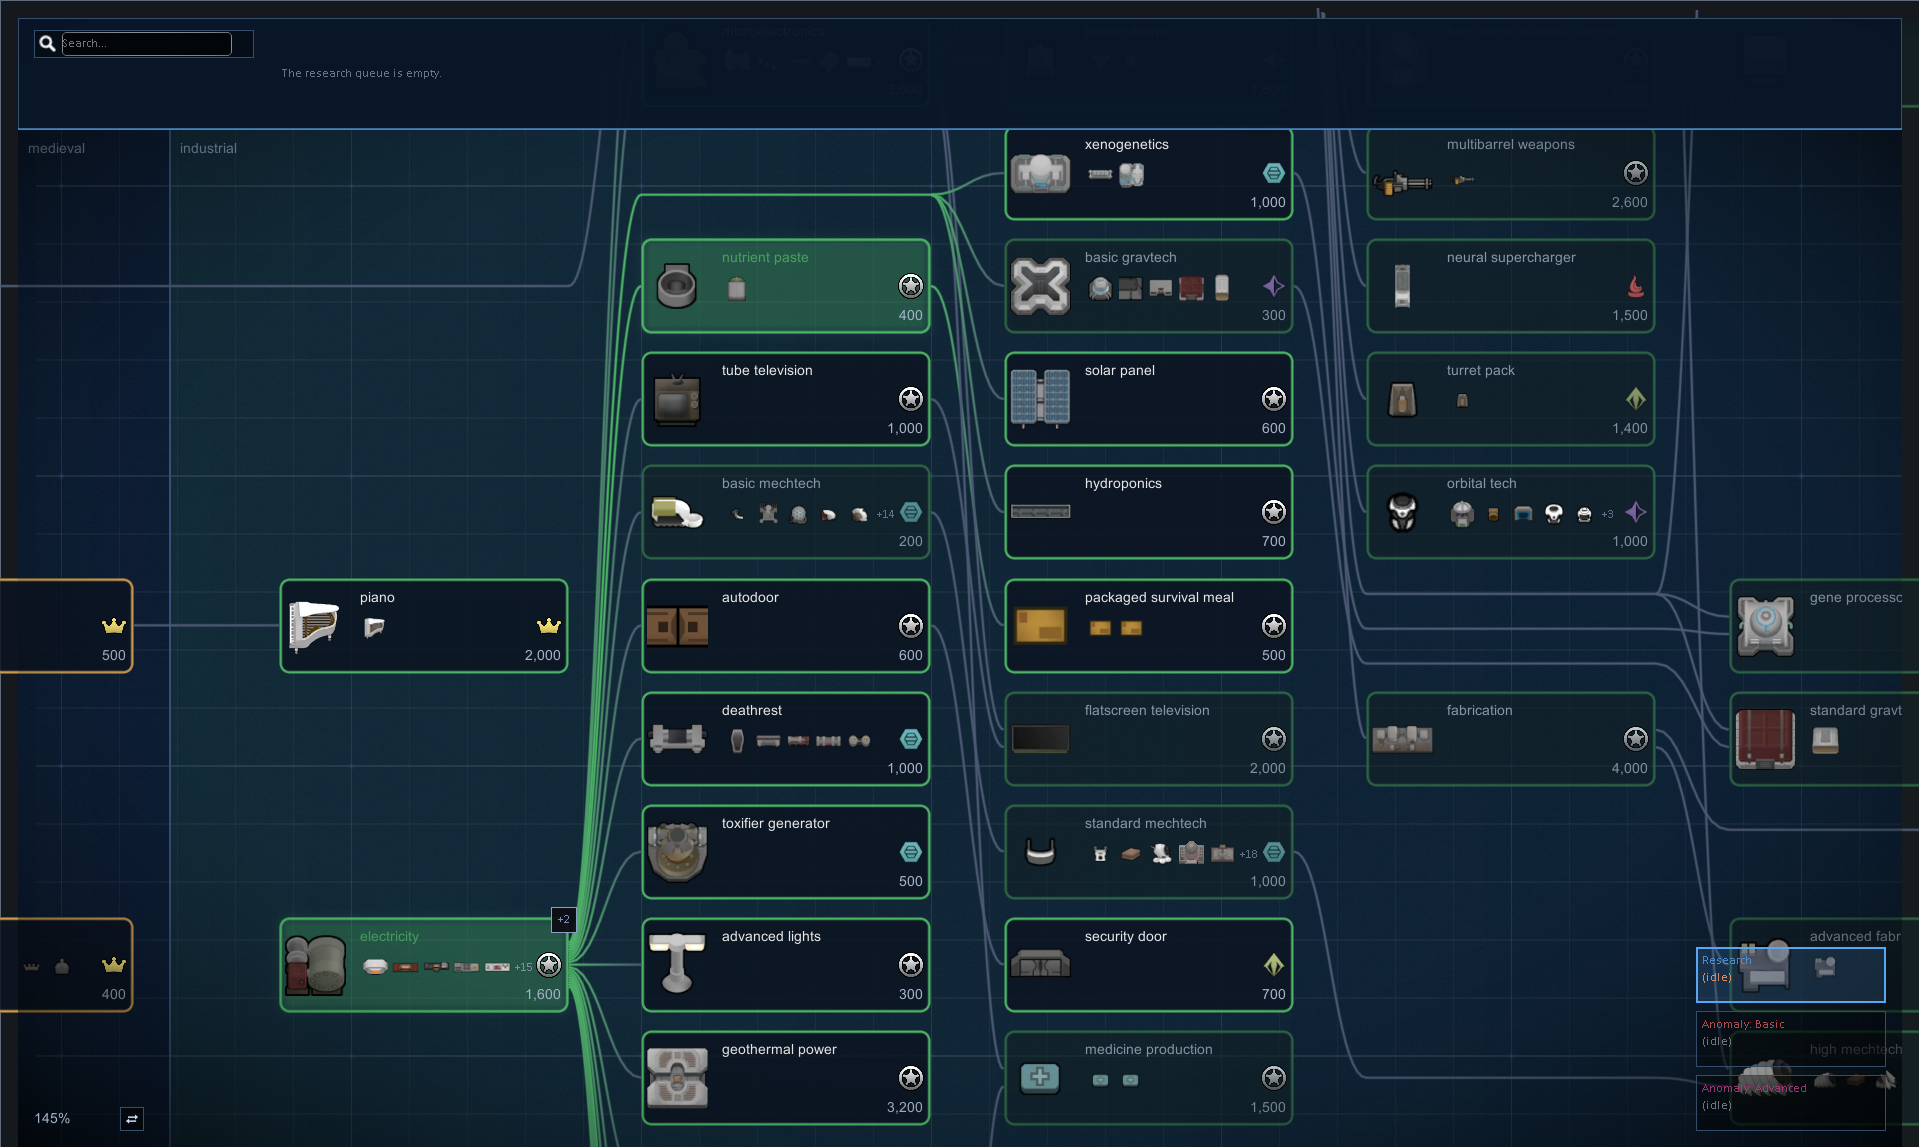Click the fabrication bench icon
The width and height of the screenshot is (1919, 1147).
tap(1402, 739)
